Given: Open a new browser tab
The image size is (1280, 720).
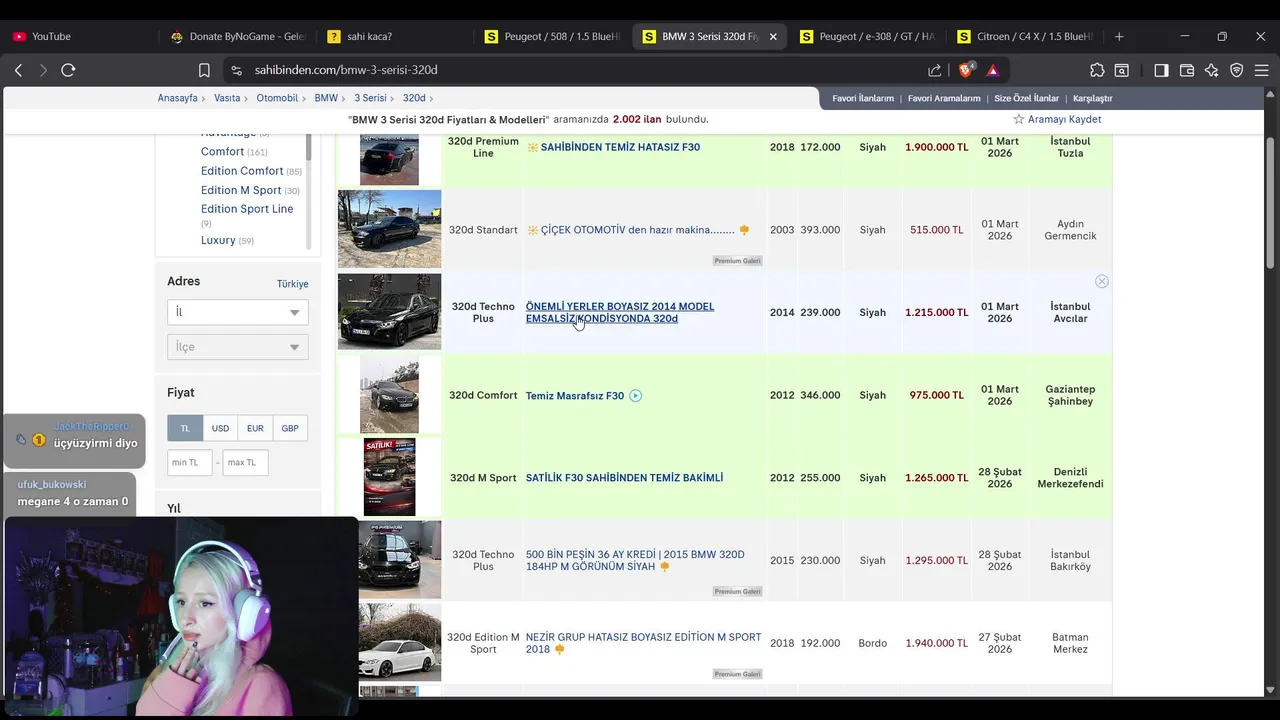Looking at the screenshot, I should [1119, 36].
